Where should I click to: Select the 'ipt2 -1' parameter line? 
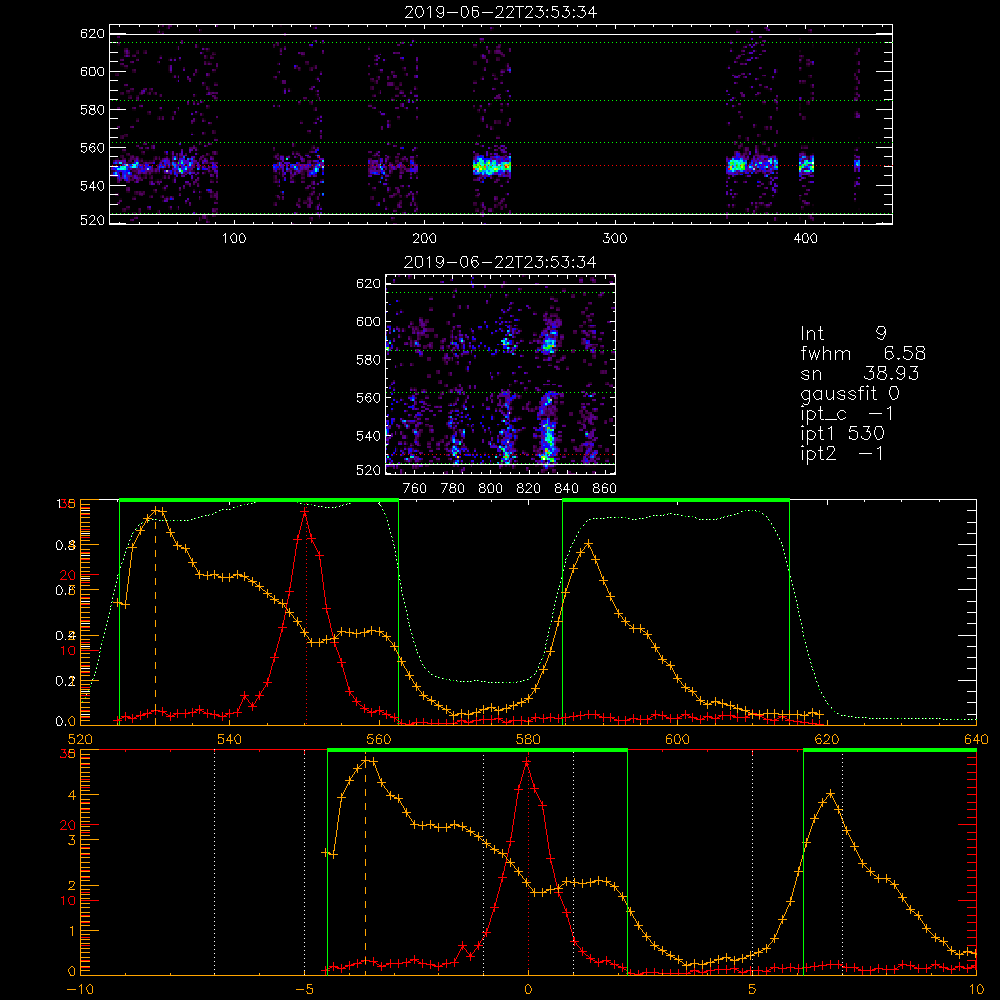click(842, 453)
